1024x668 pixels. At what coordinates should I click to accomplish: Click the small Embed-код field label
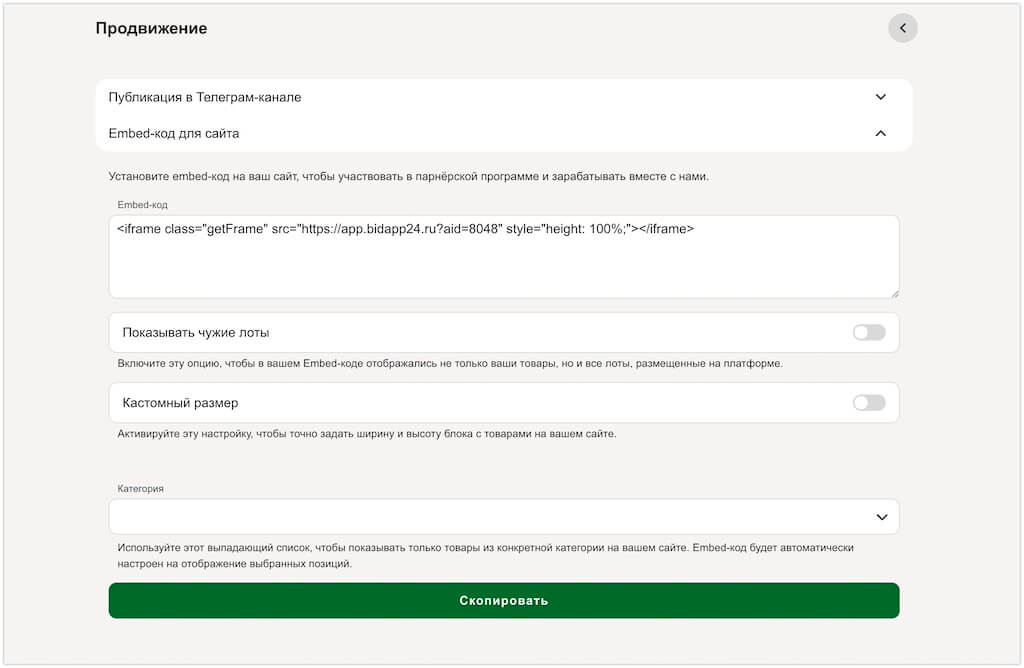tap(142, 204)
